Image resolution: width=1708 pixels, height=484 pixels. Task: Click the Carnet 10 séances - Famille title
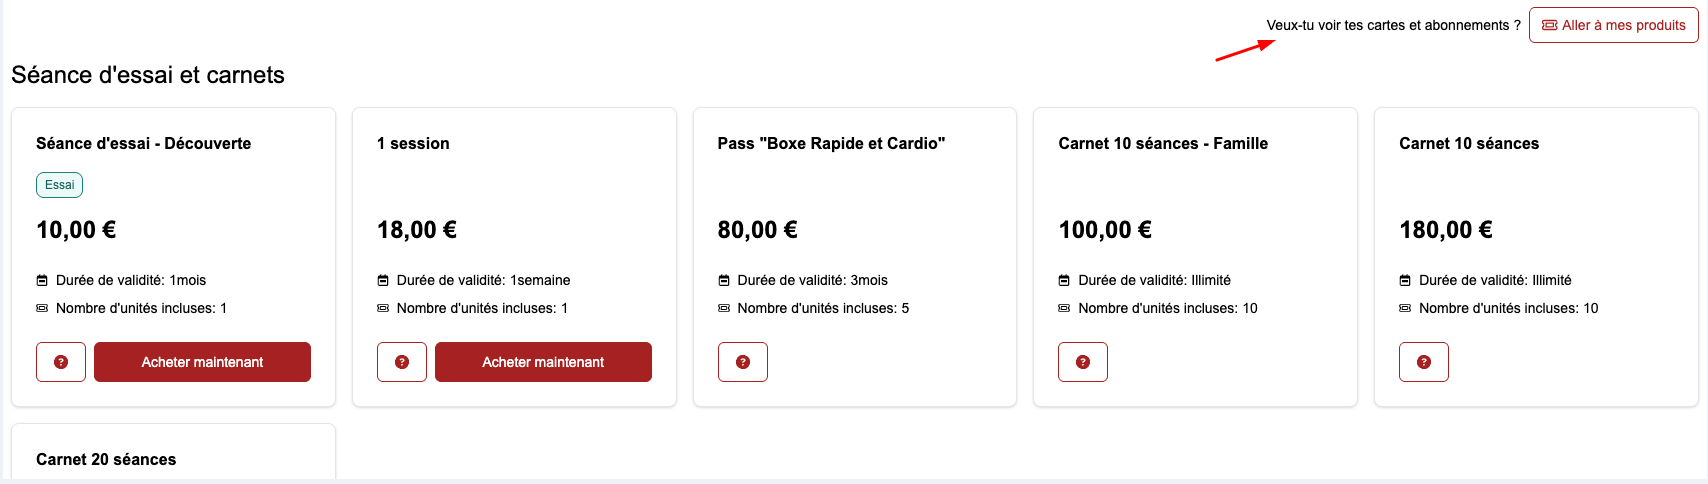1163,143
